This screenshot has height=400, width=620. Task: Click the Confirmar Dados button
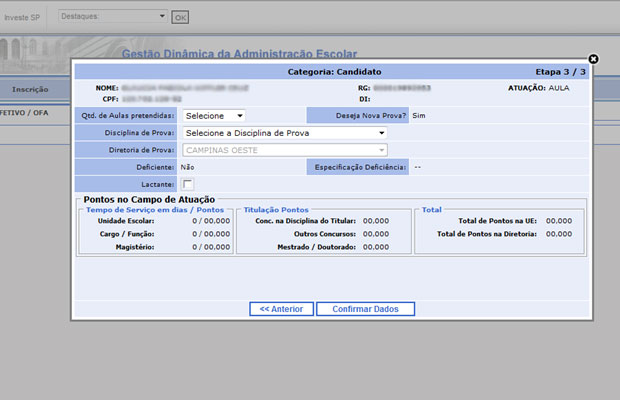pos(365,309)
